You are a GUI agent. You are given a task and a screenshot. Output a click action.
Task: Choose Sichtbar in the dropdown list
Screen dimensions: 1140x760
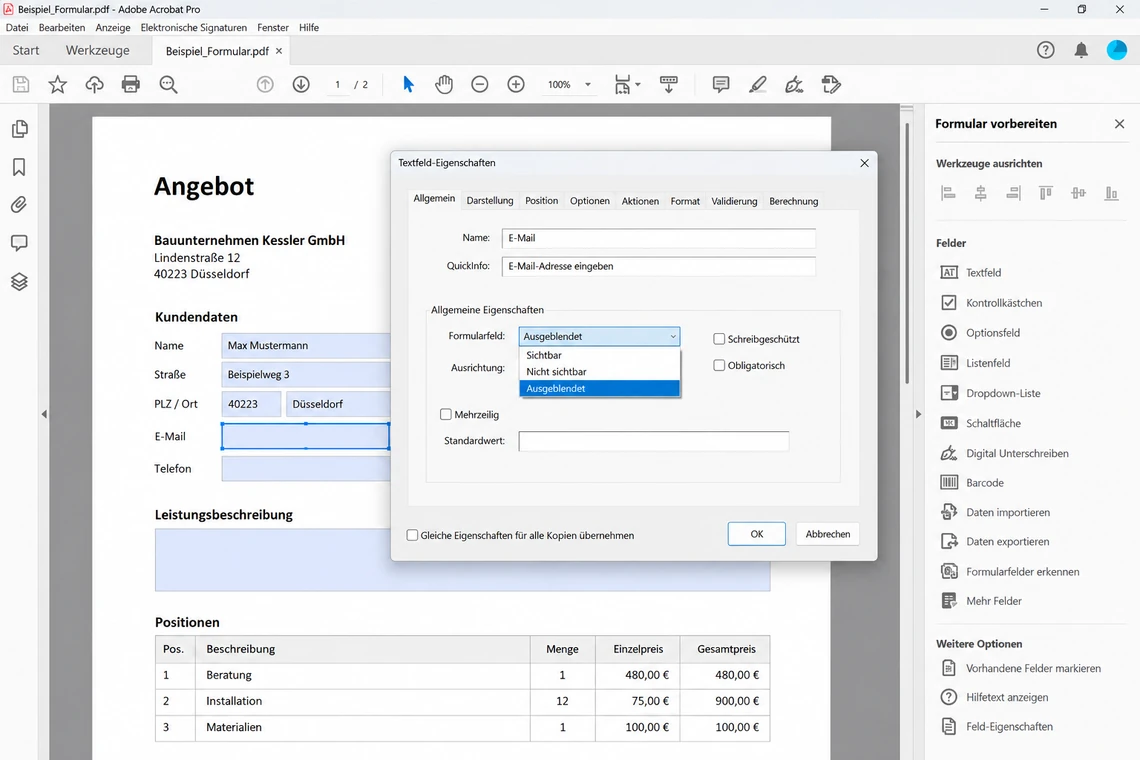[599, 355]
